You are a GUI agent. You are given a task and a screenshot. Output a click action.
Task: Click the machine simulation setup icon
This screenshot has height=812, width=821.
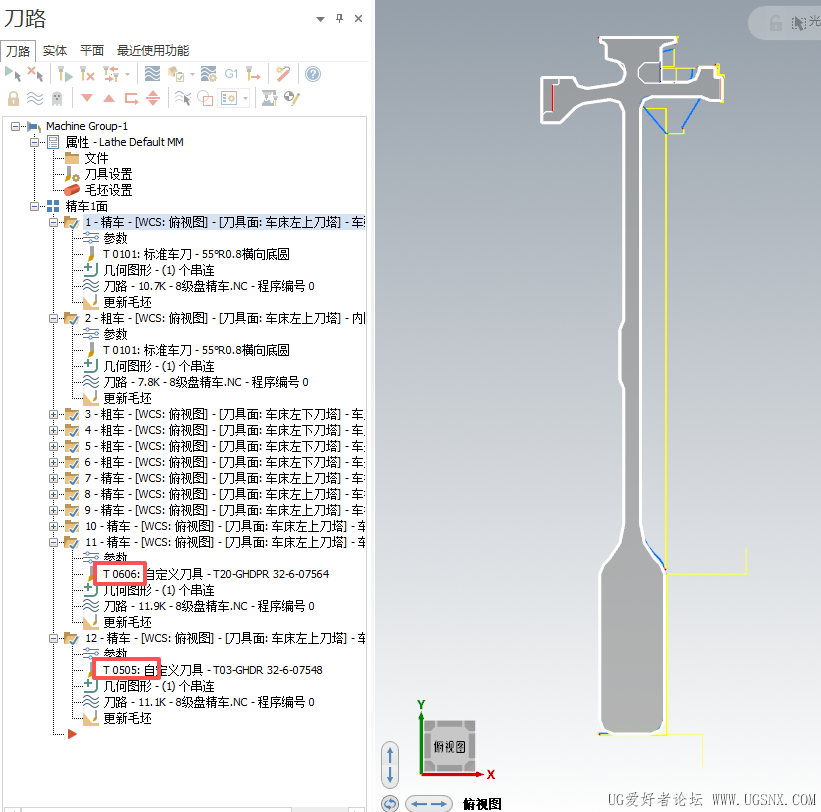tap(269, 98)
